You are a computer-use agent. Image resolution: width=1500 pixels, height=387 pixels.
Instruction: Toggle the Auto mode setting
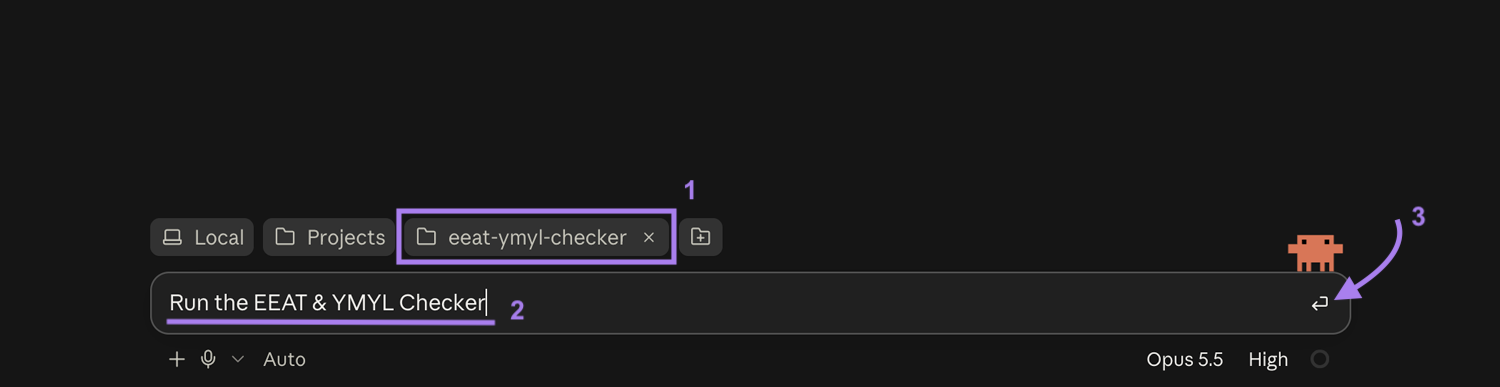tap(285, 359)
